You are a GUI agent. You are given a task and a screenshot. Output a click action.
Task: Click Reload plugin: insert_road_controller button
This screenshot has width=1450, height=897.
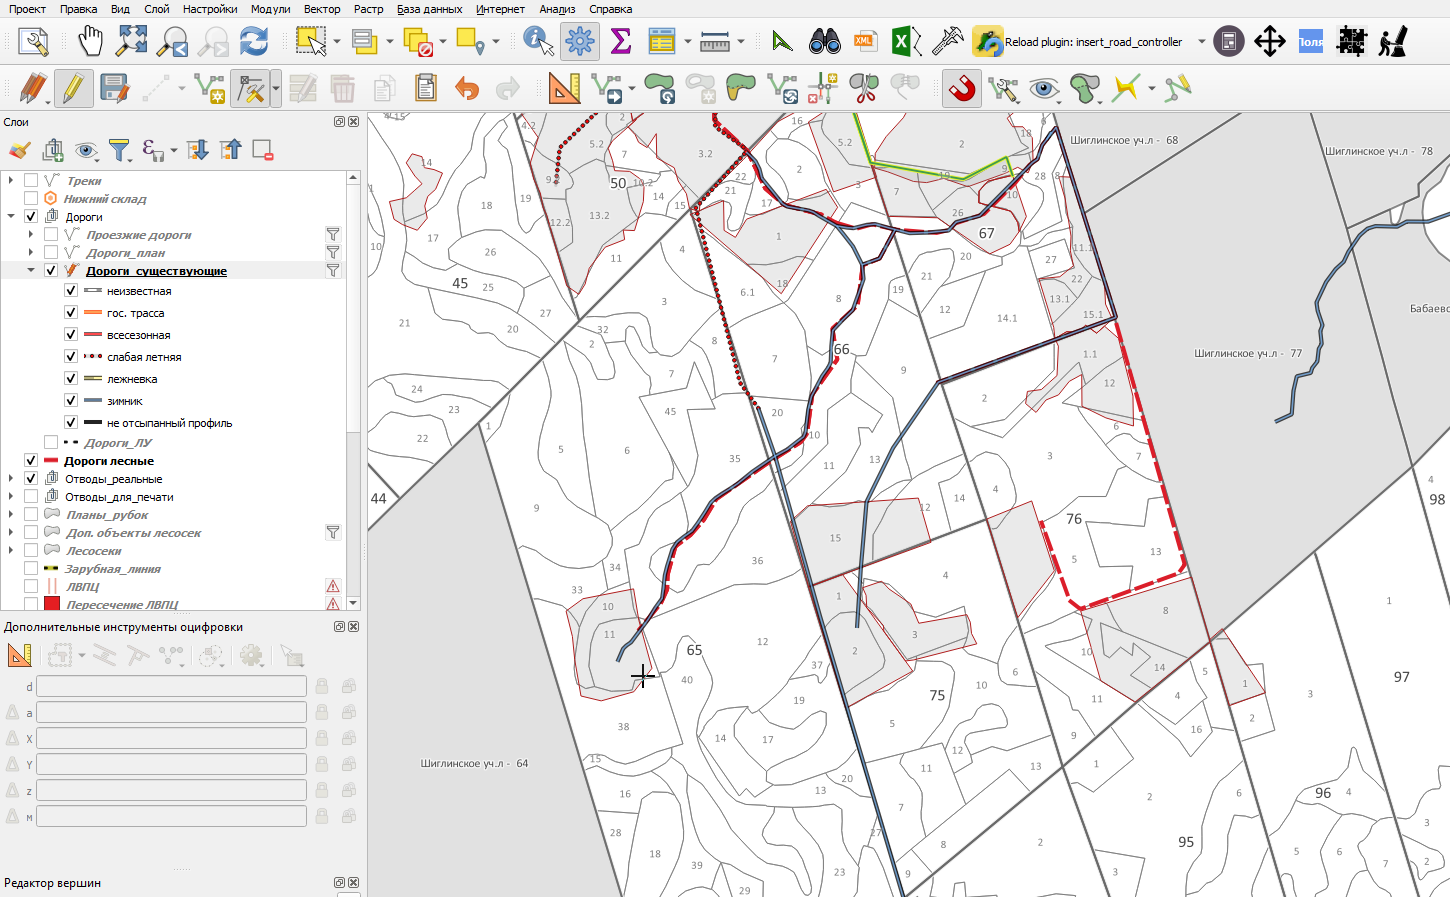(1077, 42)
